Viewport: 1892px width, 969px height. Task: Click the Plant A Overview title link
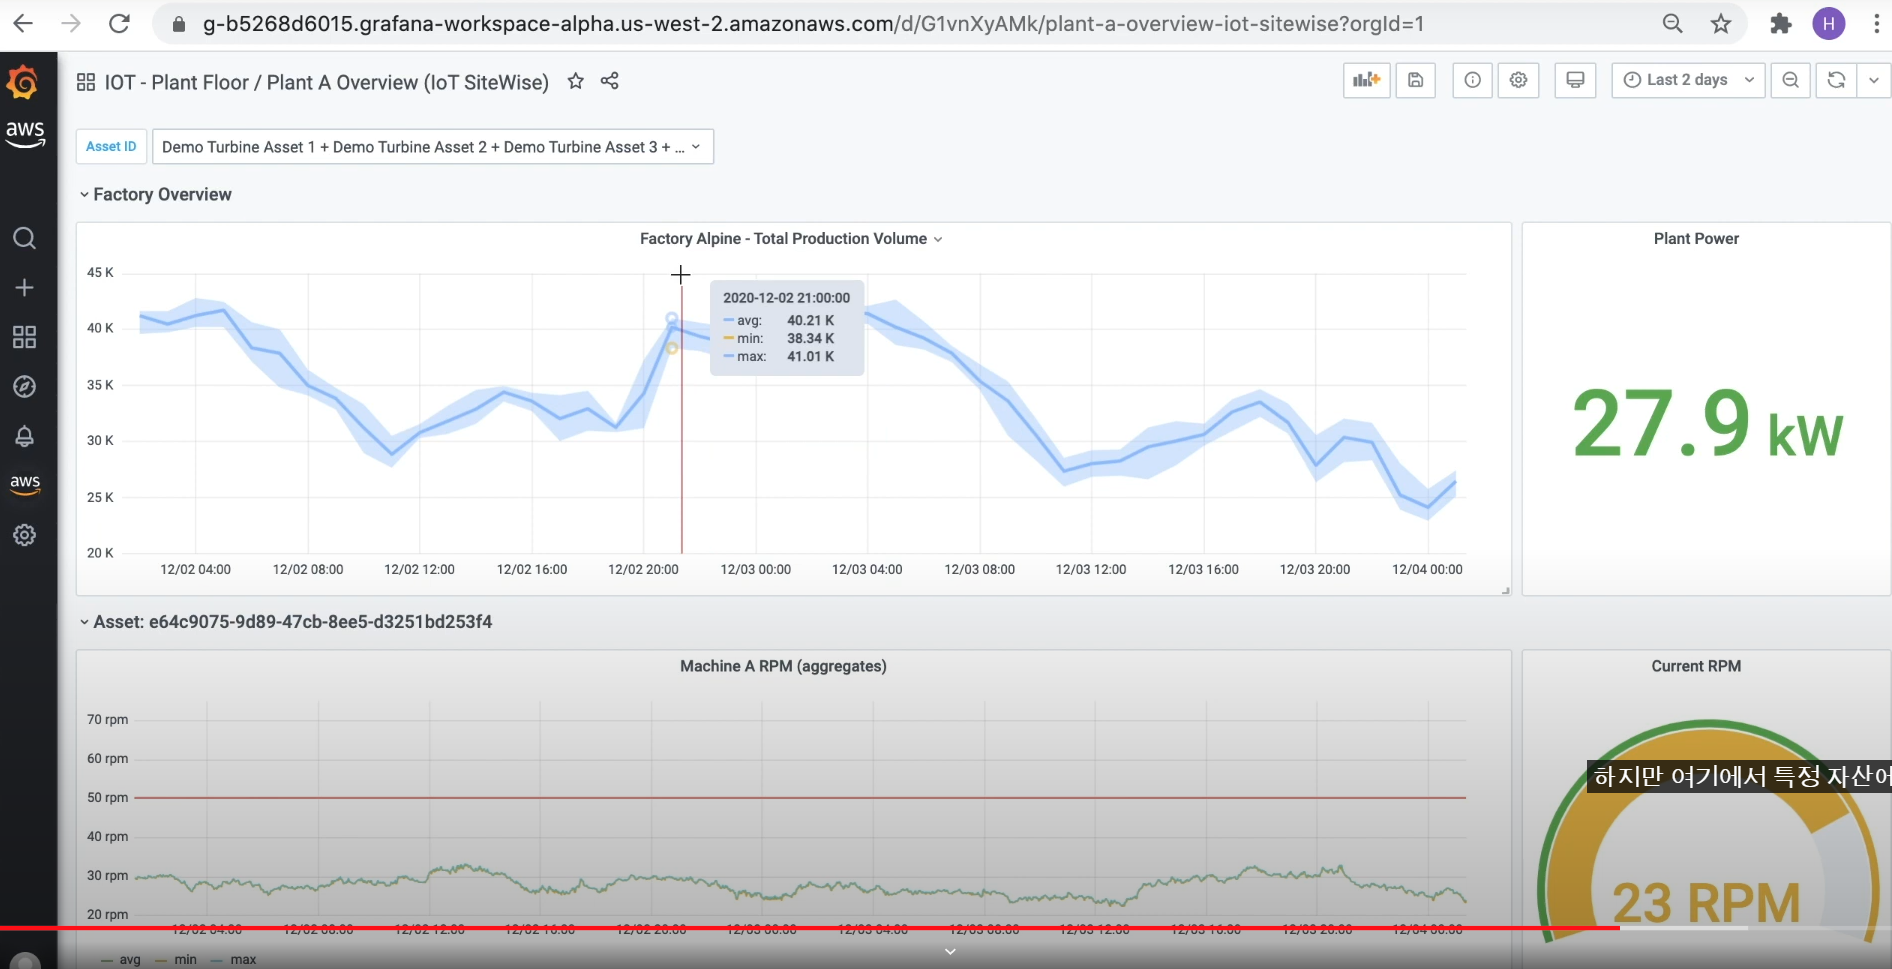408,83
